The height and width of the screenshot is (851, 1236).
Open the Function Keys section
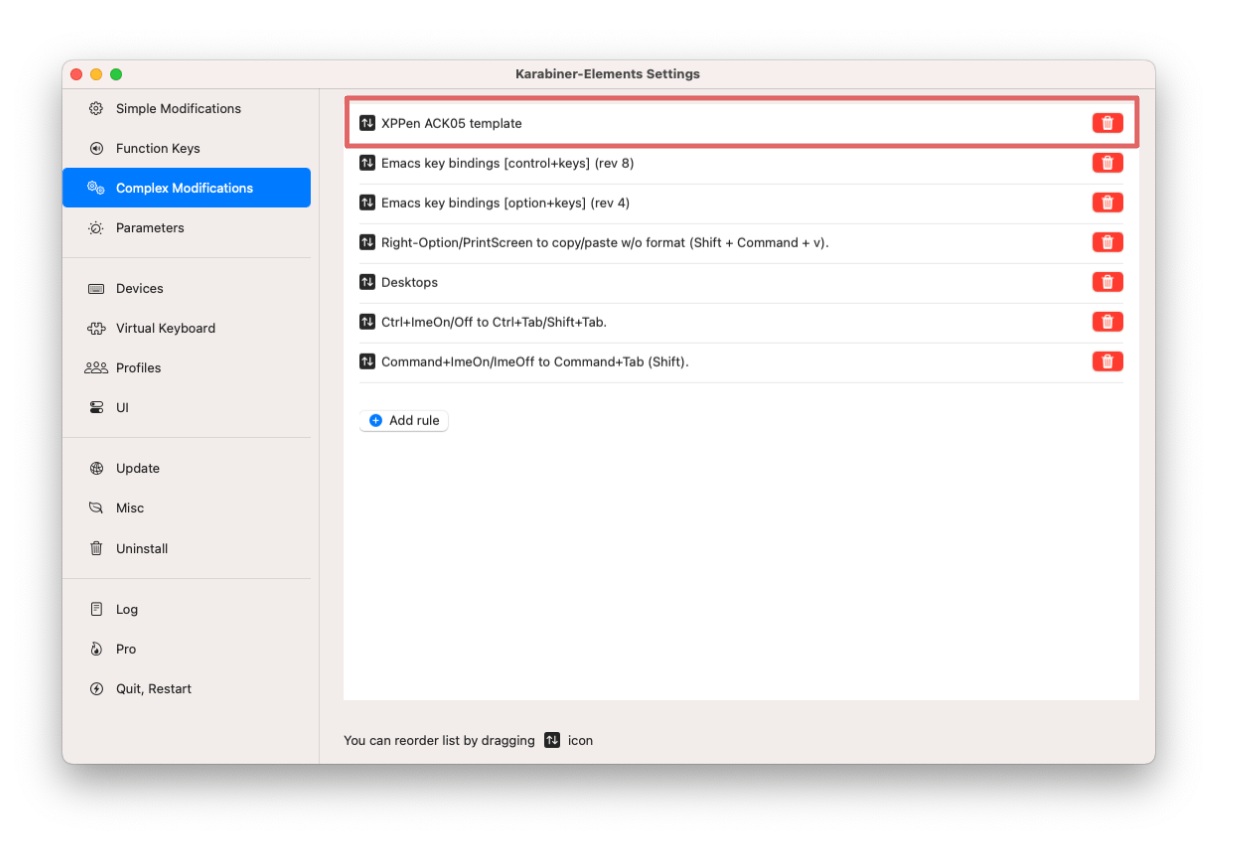(x=186, y=148)
